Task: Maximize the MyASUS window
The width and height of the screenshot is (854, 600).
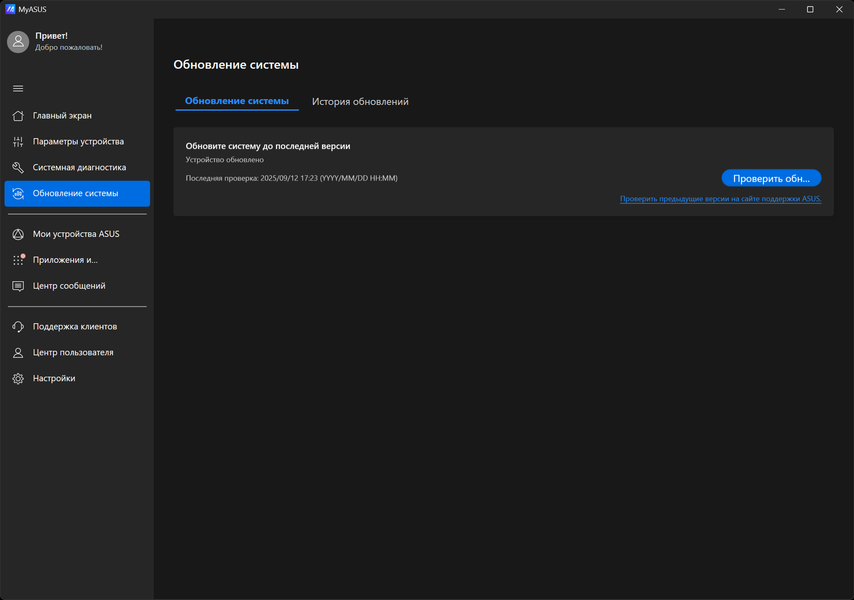Action: (810, 9)
